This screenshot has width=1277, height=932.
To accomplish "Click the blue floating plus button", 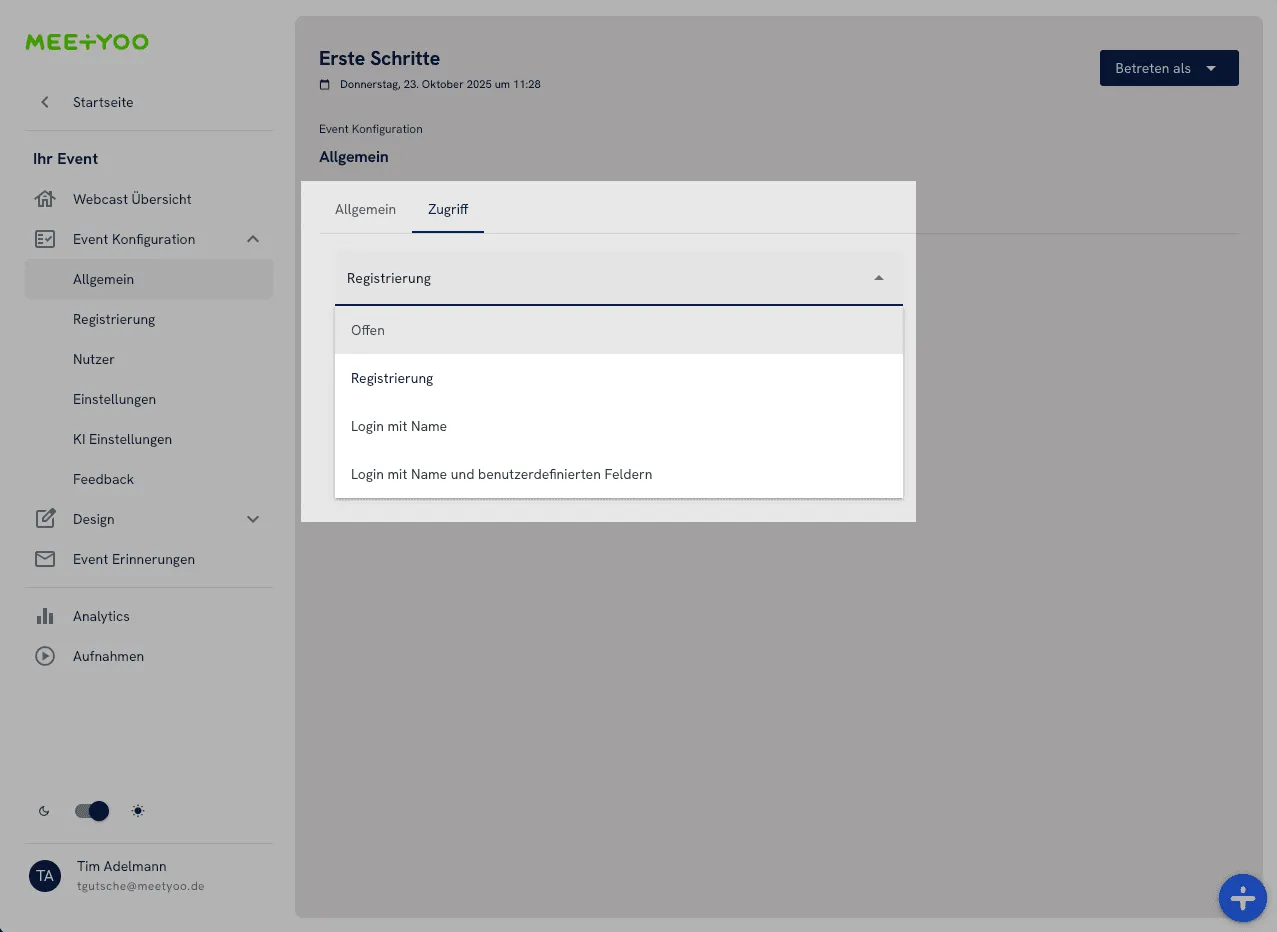I will 1242,898.
